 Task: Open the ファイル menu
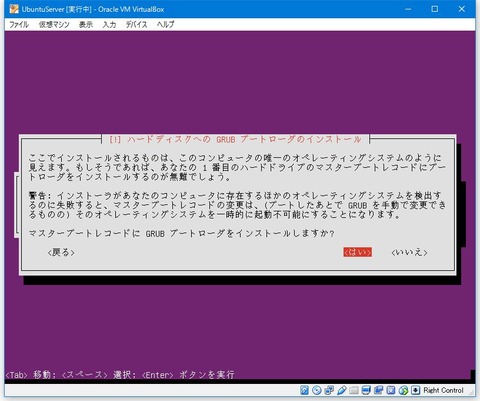pyautogui.click(x=19, y=24)
